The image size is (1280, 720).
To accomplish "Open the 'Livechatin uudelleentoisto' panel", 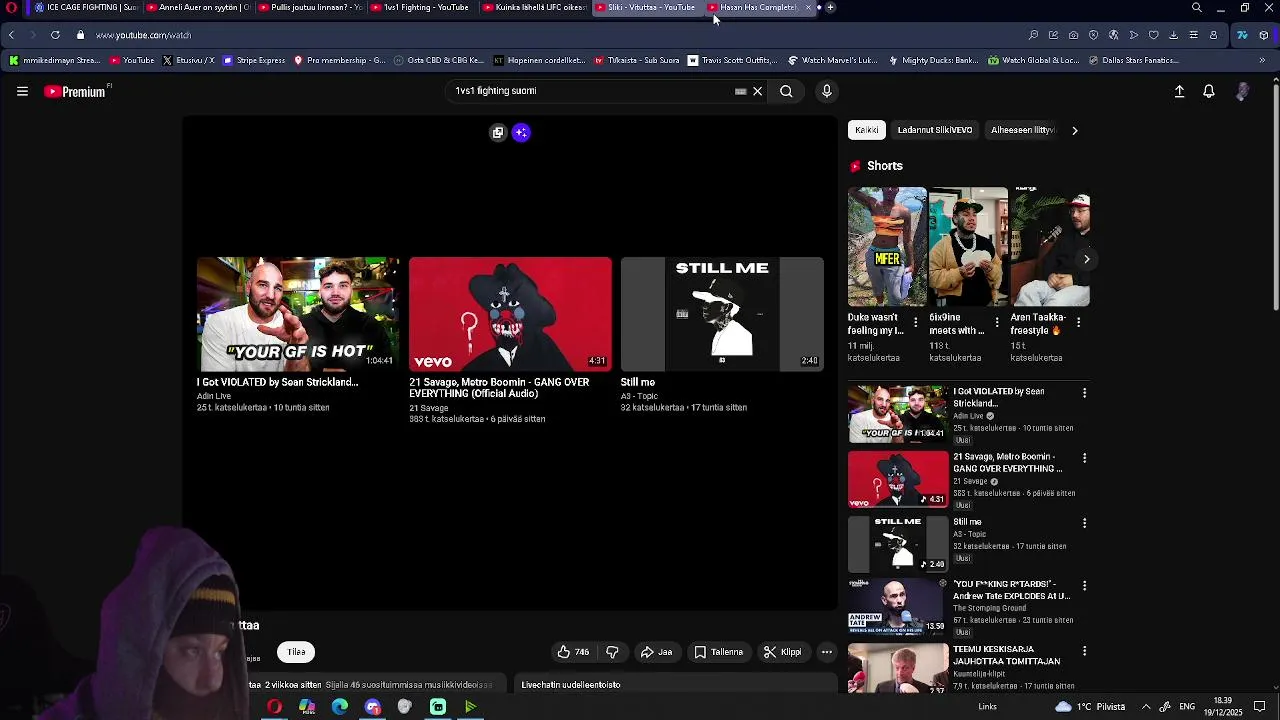I will (675, 685).
